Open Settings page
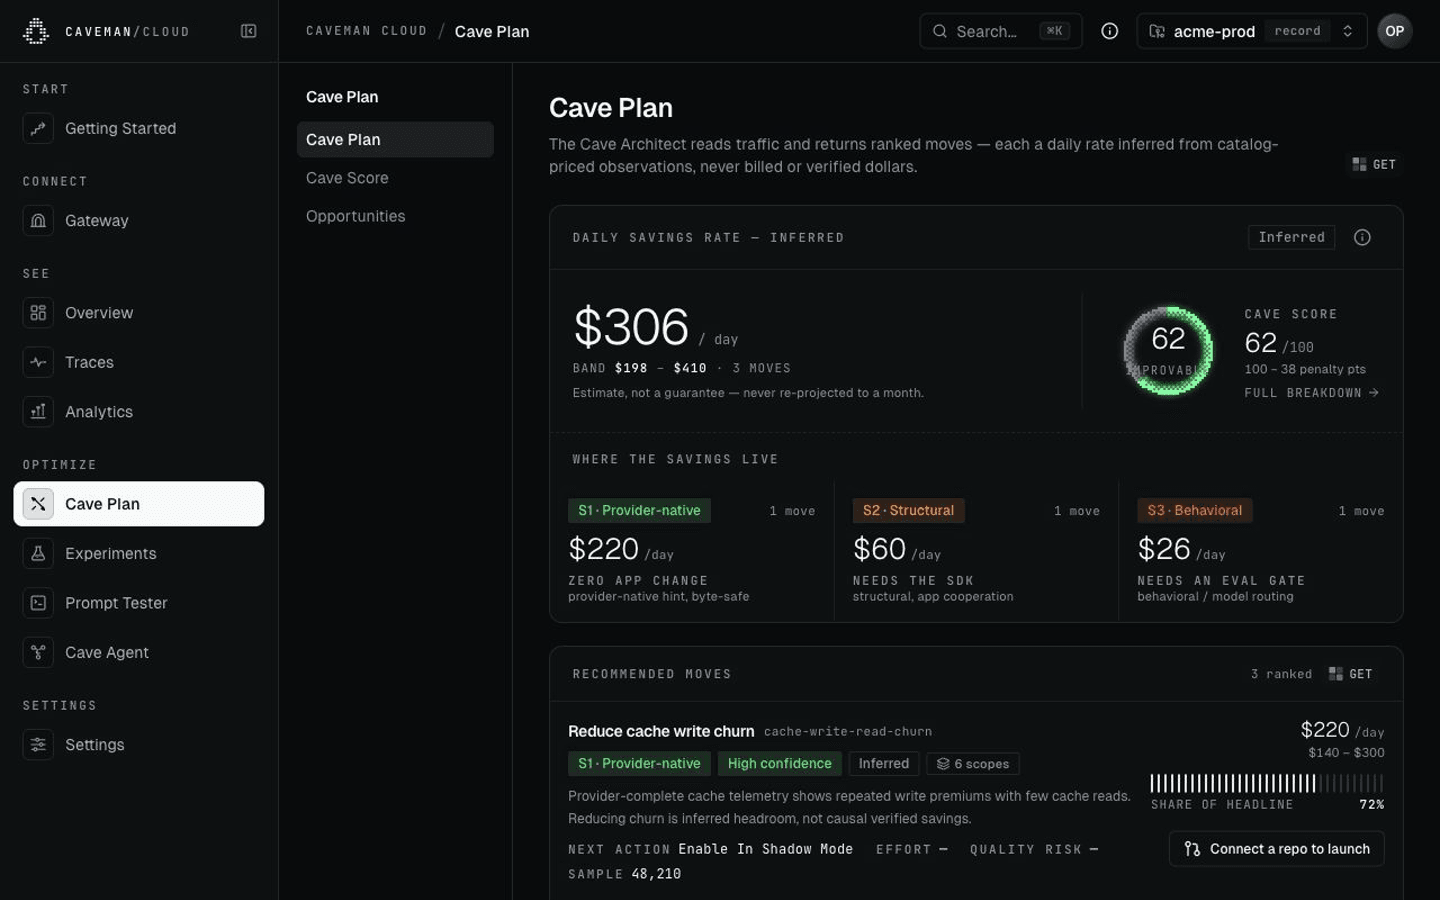 pos(139,744)
